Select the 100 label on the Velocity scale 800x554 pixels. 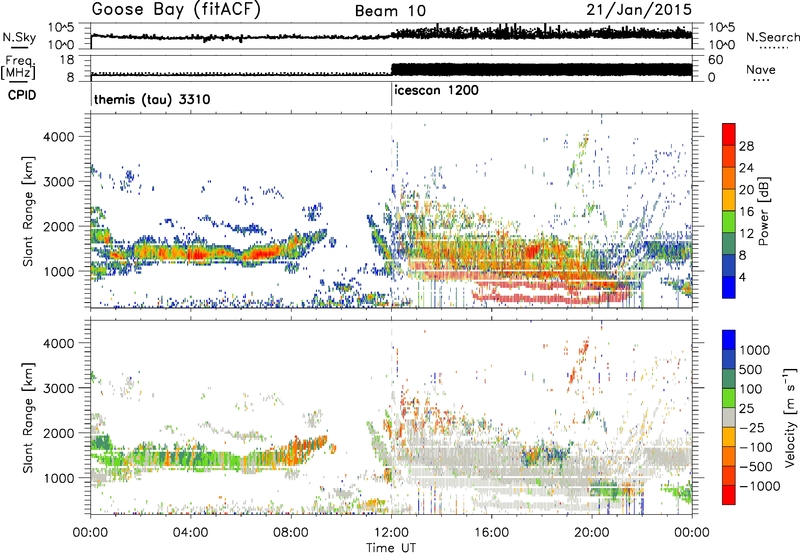[751, 389]
